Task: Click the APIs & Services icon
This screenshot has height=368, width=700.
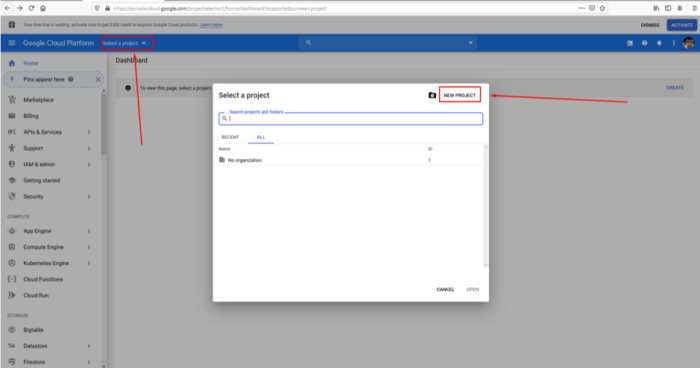Action: 12,132
